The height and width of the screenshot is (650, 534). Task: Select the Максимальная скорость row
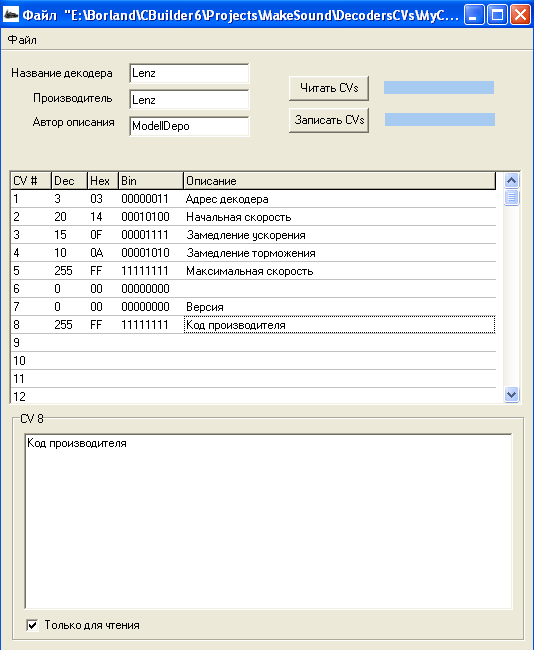(253, 271)
